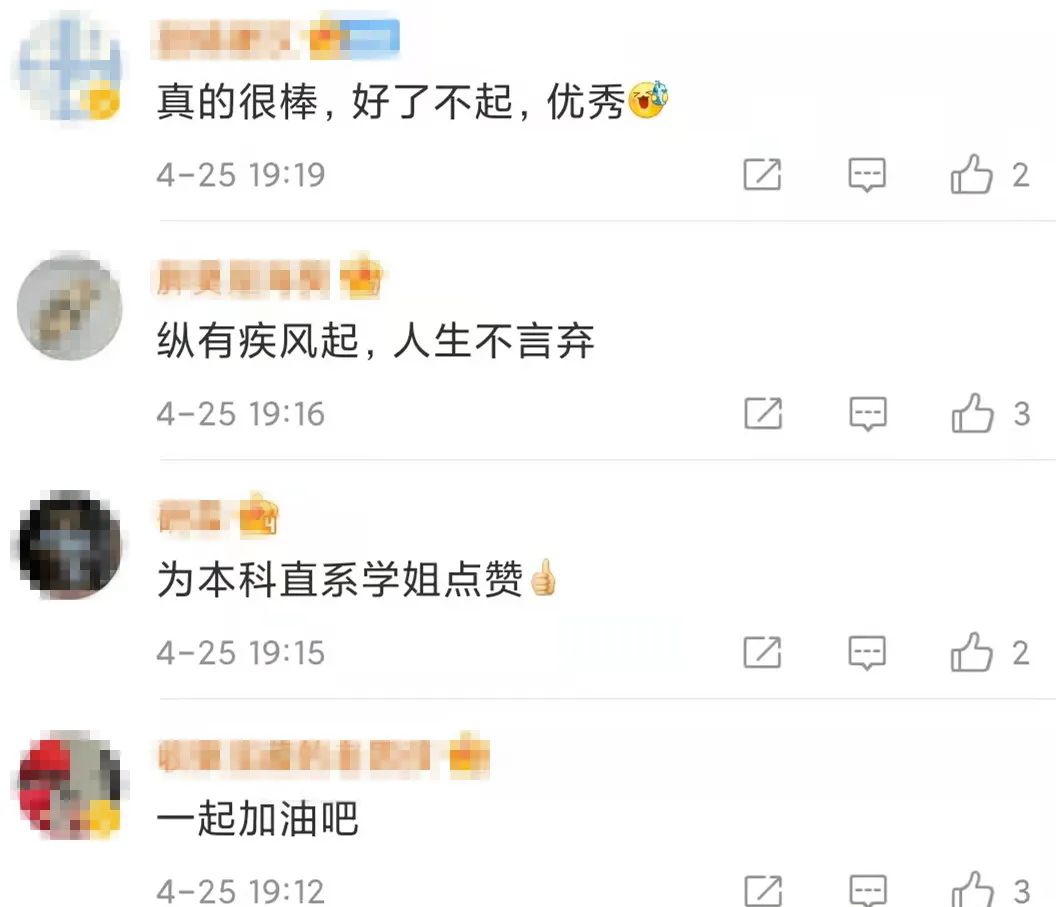This screenshot has width=1056, height=907.
Task: Open avatar of the 19:16 commenter
Action: tap(69, 307)
